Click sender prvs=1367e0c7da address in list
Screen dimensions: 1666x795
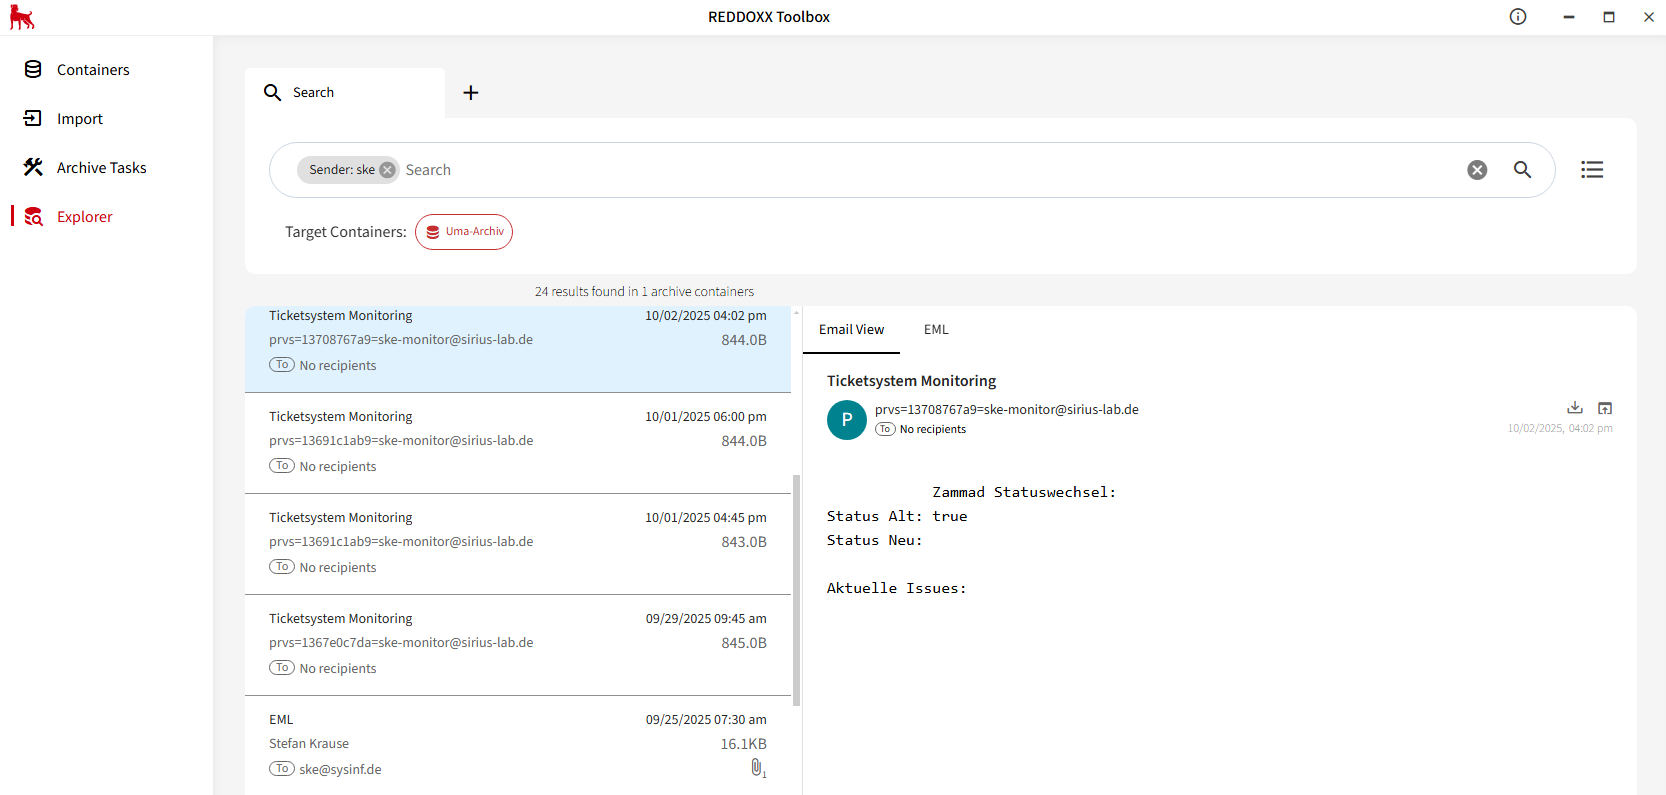tap(401, 643)
